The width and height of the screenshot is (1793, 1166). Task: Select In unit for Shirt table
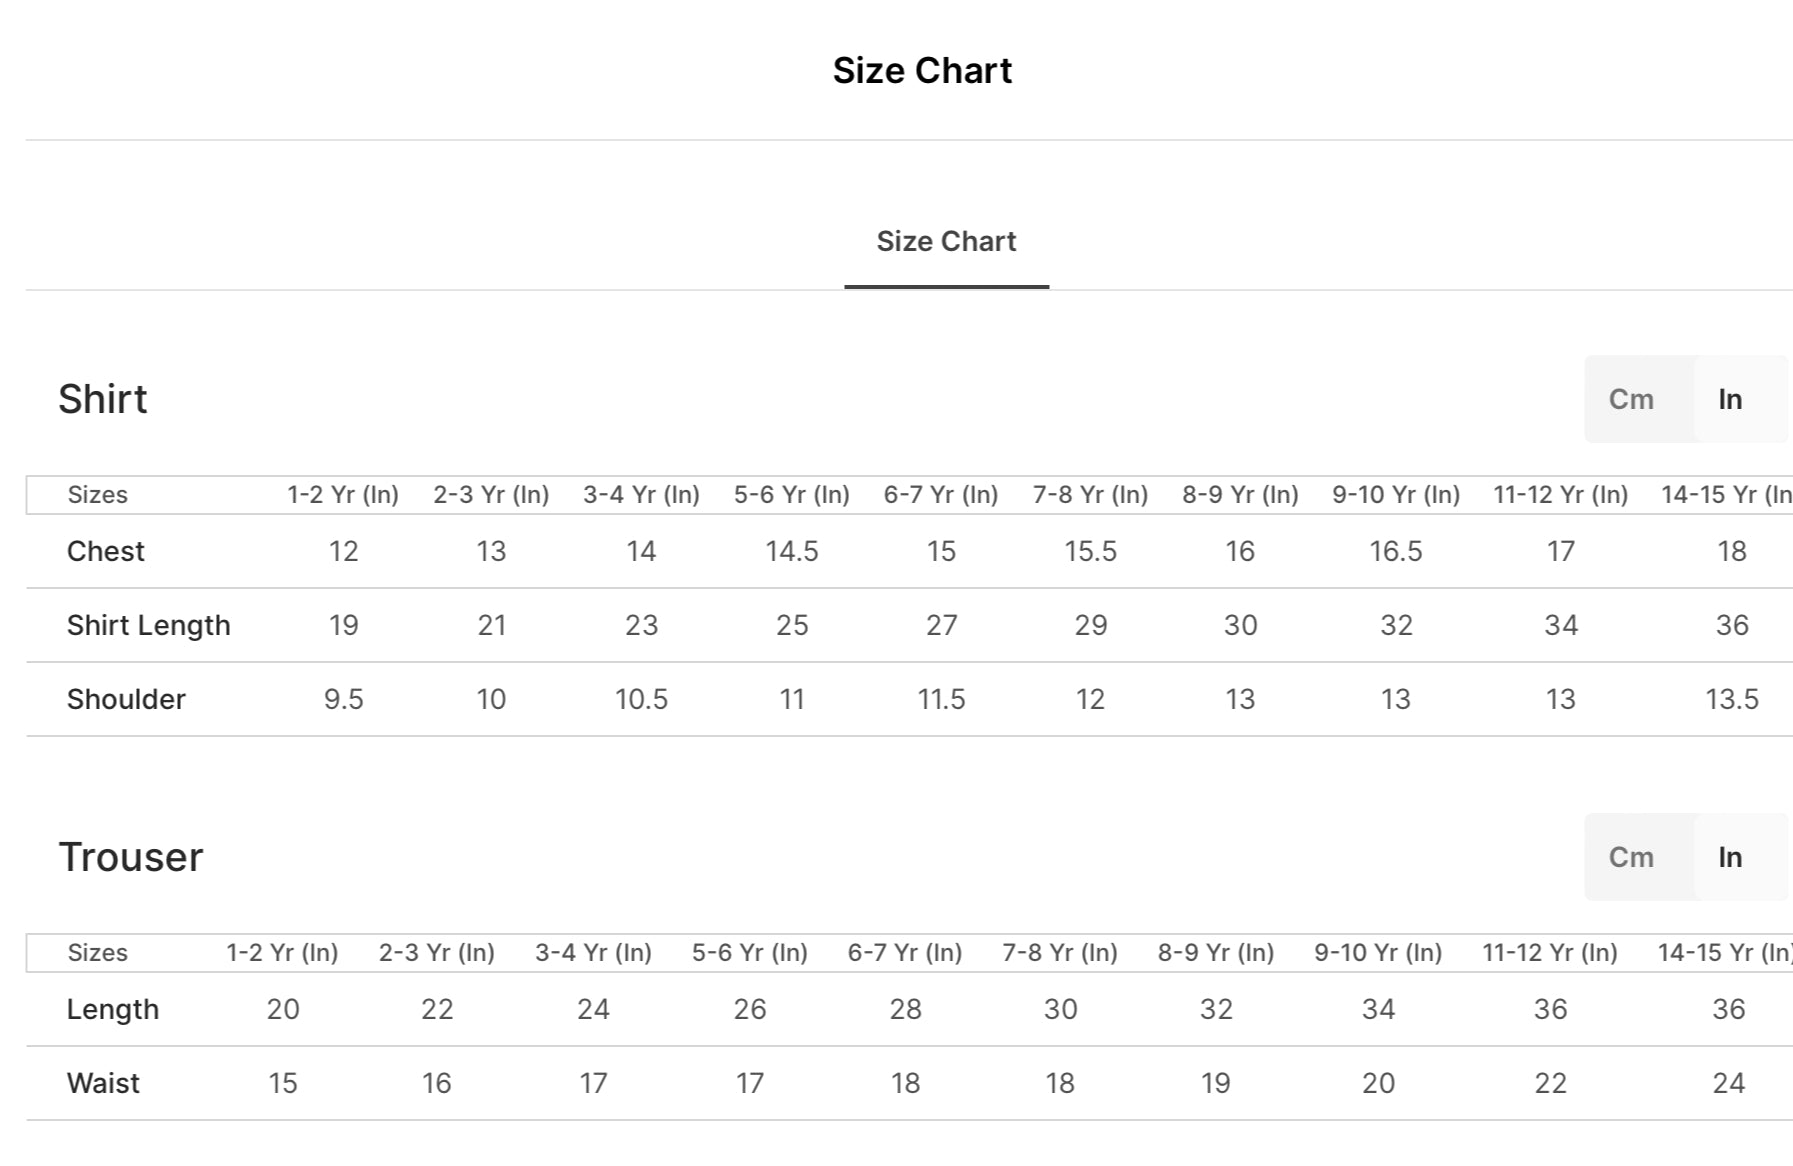(1731, 399)
